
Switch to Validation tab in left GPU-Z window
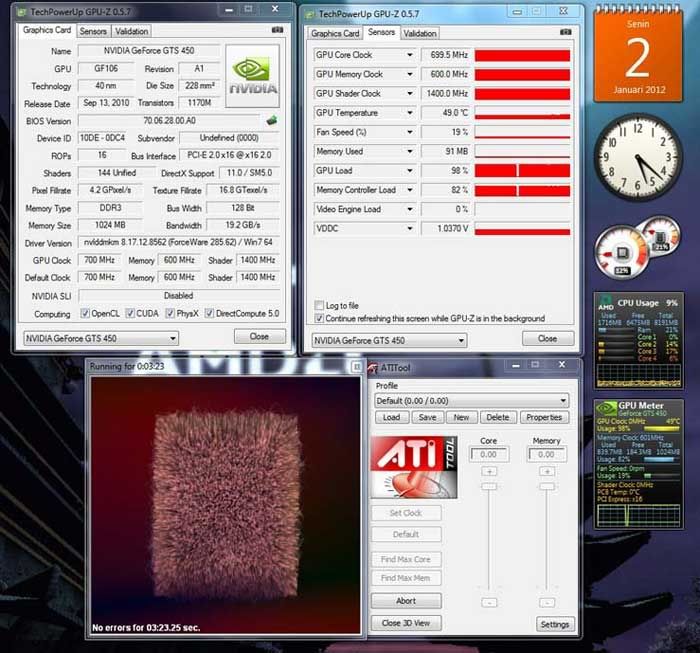(x=131, y=31)
